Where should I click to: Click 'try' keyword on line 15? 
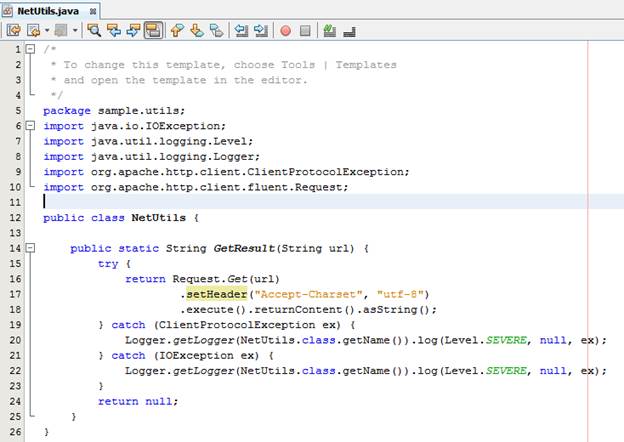[x=108, y=264]
